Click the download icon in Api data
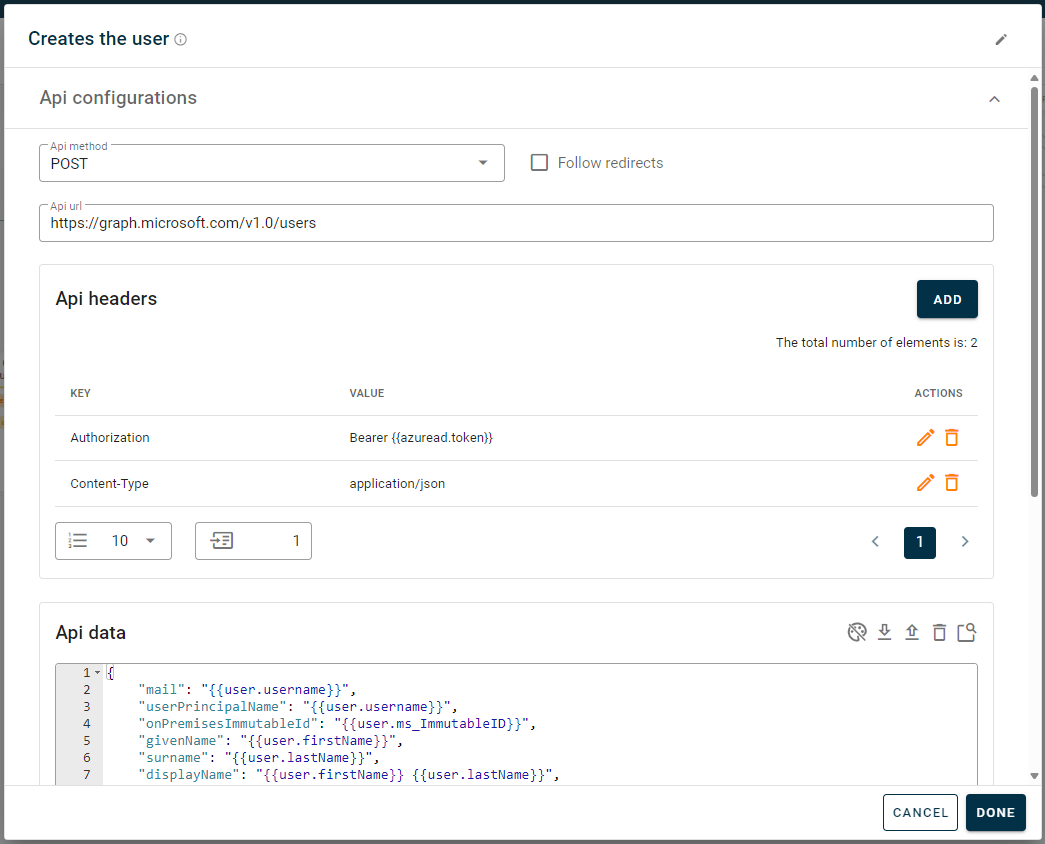The height and width of the screenshot is (844, 1045). [884, 632]
